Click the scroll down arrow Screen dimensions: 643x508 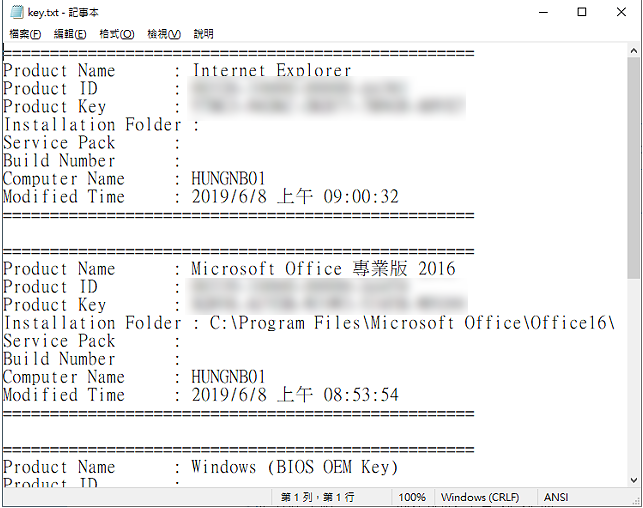click(634, 480)
